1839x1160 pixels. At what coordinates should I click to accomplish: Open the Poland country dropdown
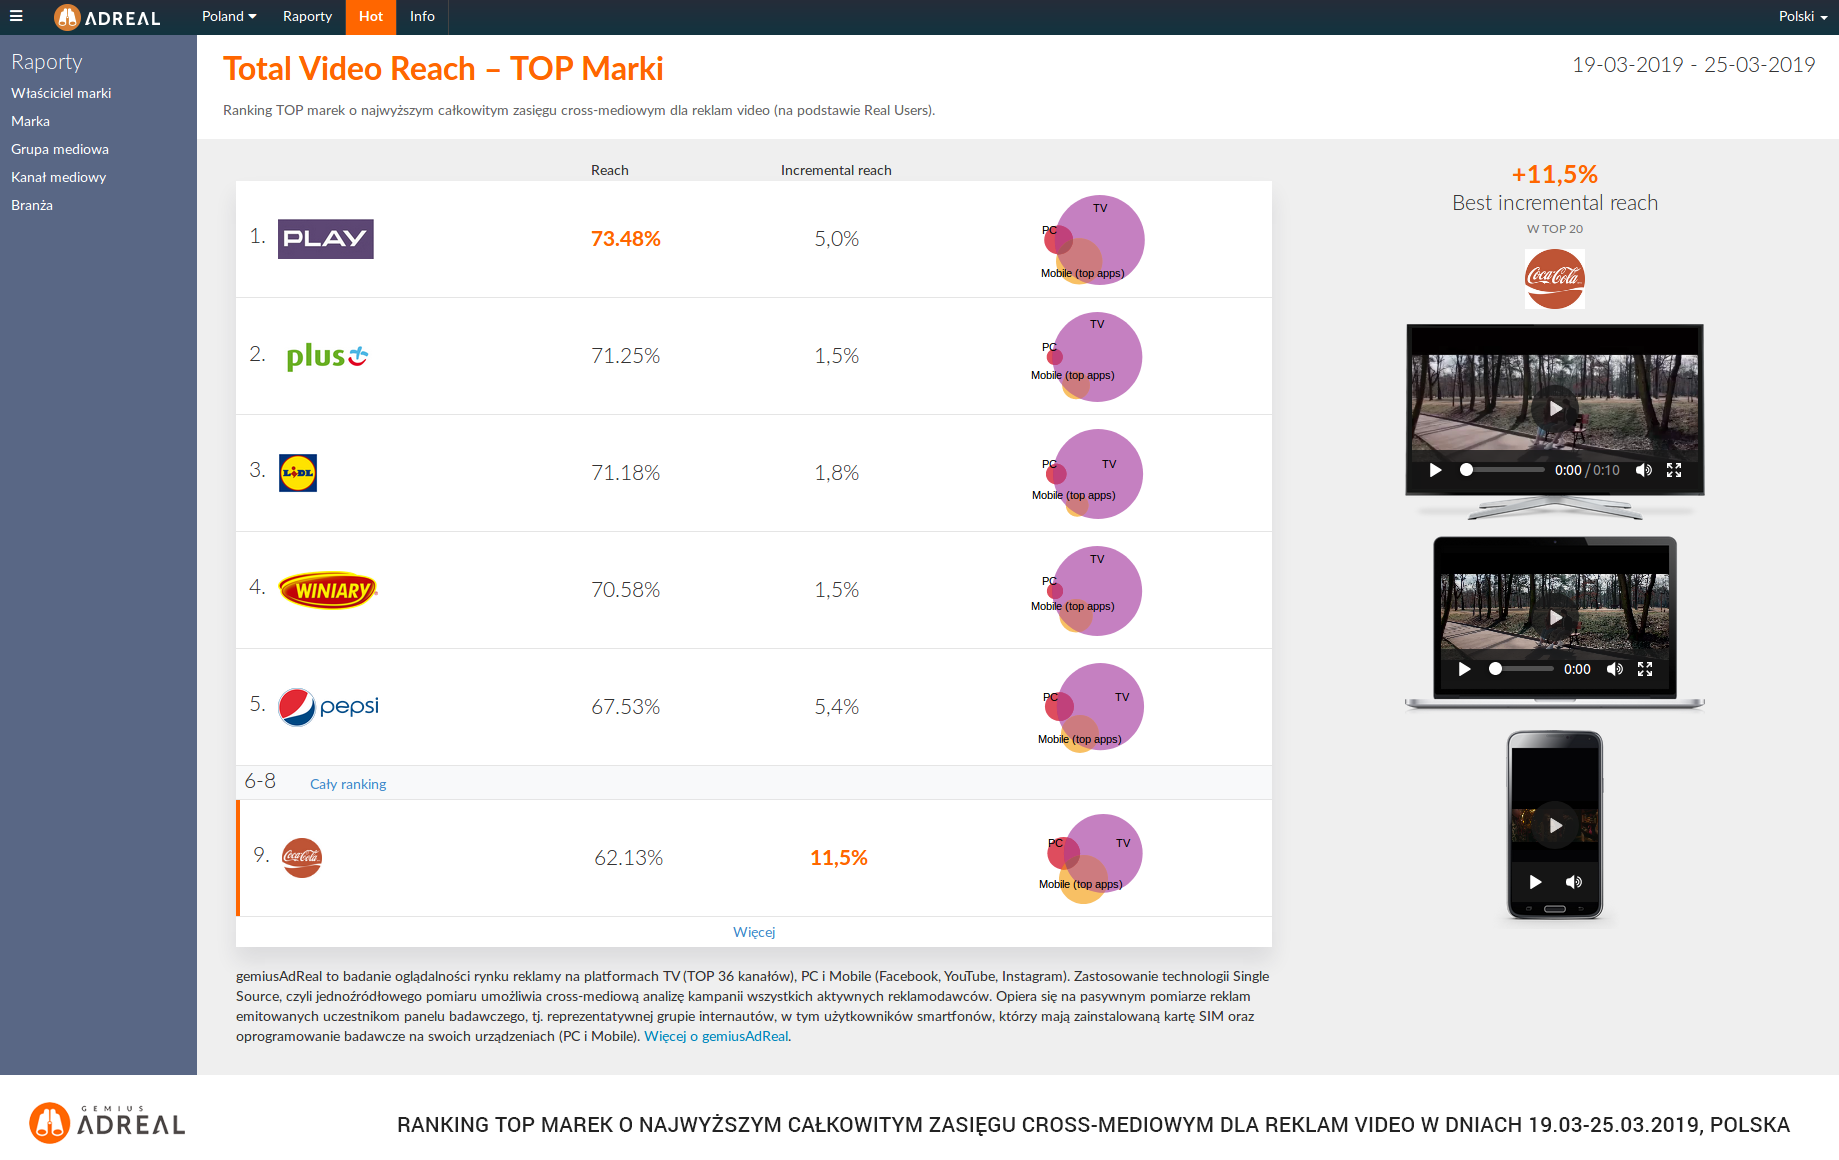click(229, 16)
